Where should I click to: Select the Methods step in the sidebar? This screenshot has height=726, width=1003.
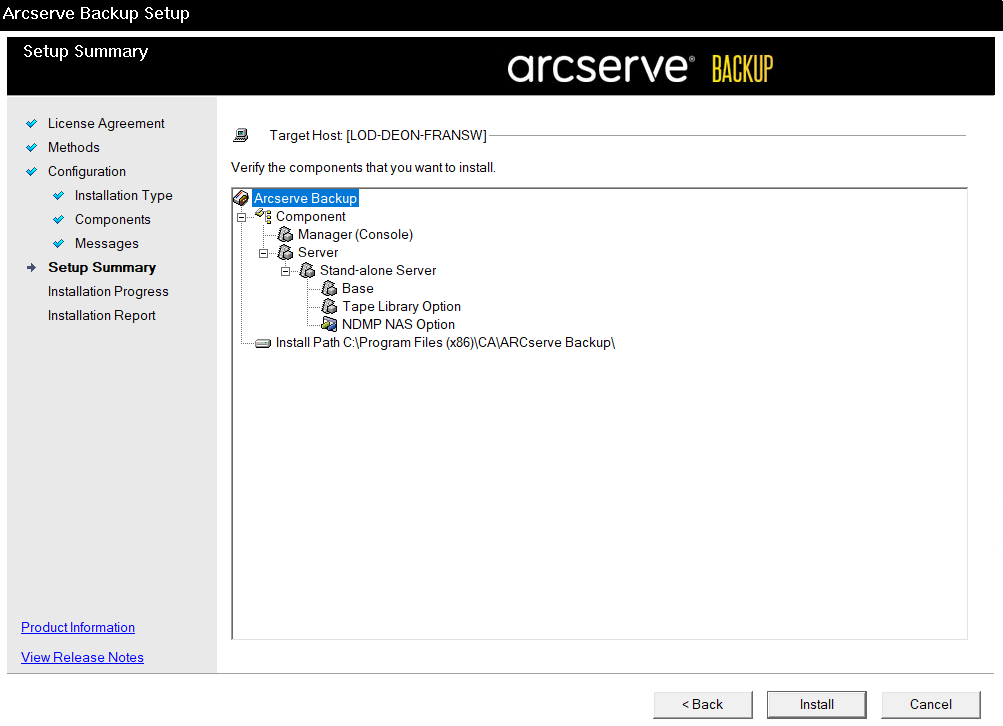(x=73, y=147)
